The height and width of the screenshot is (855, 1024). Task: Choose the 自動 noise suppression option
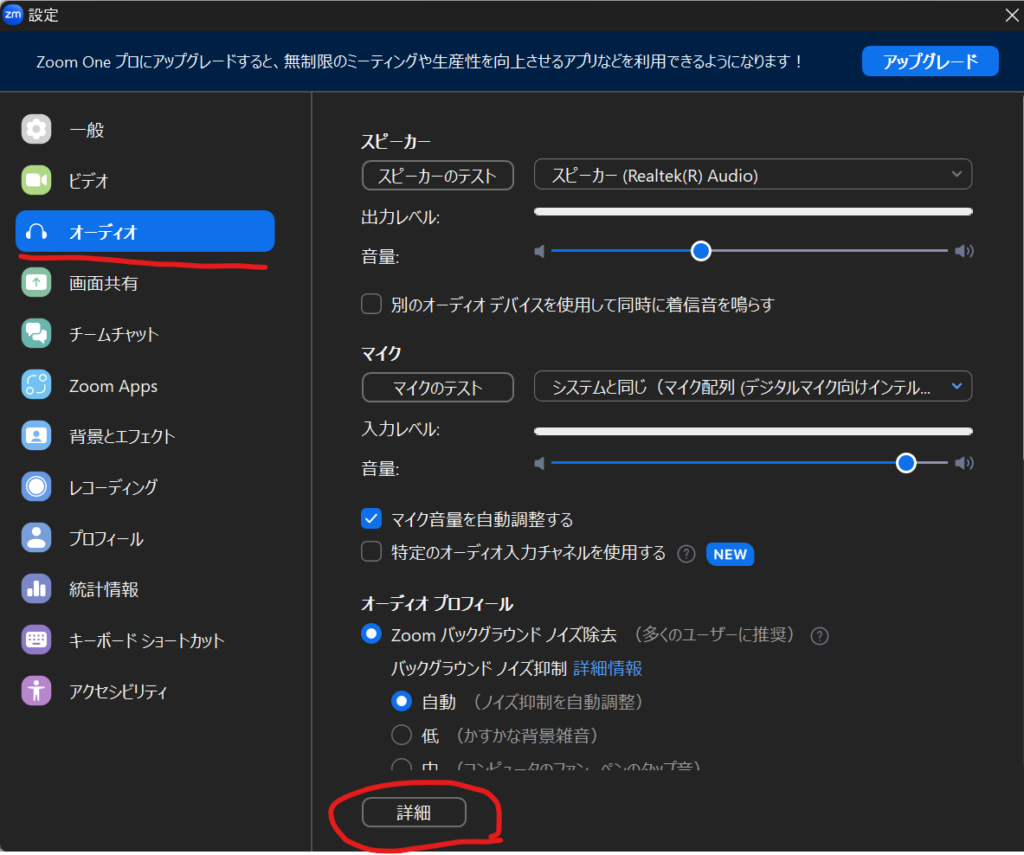(x=402, y=702)
